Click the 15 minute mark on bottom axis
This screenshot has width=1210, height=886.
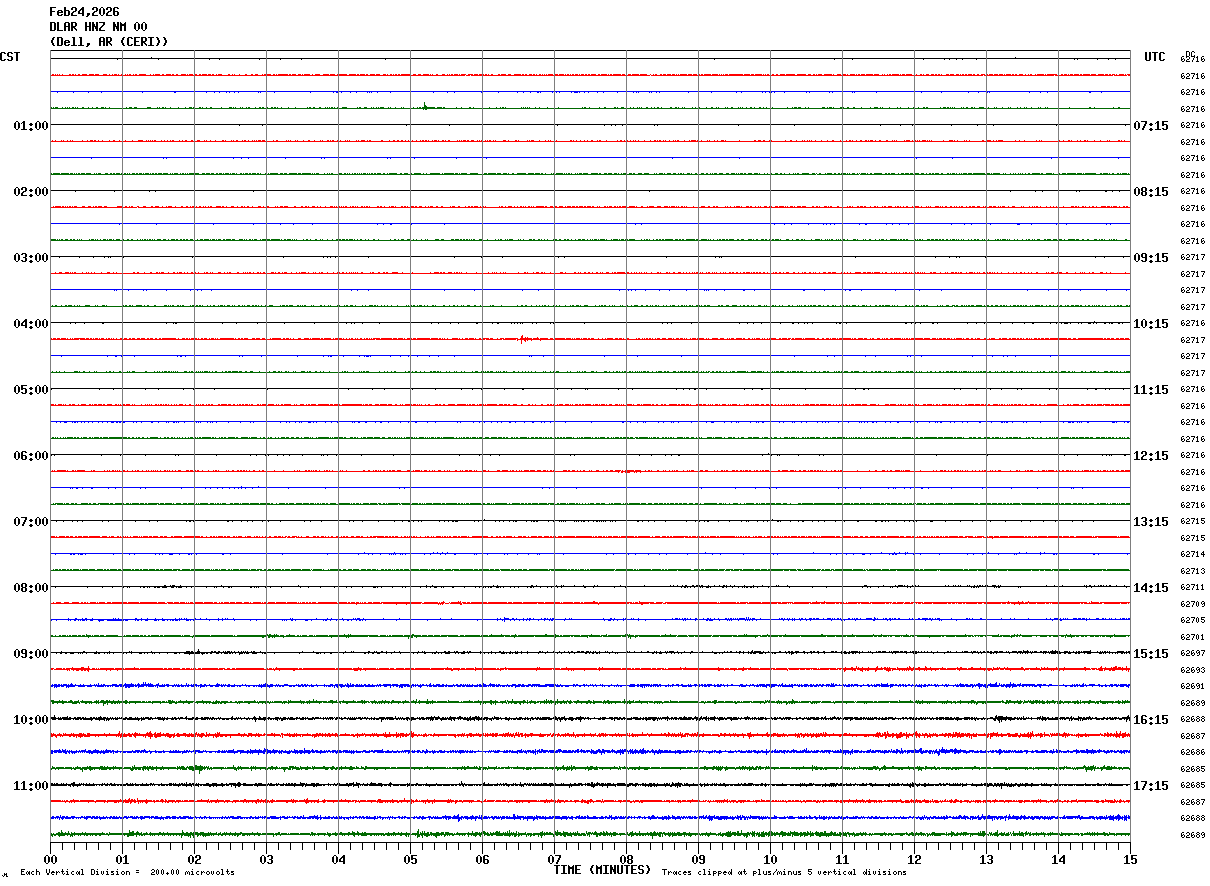(x=1130, y=860)
